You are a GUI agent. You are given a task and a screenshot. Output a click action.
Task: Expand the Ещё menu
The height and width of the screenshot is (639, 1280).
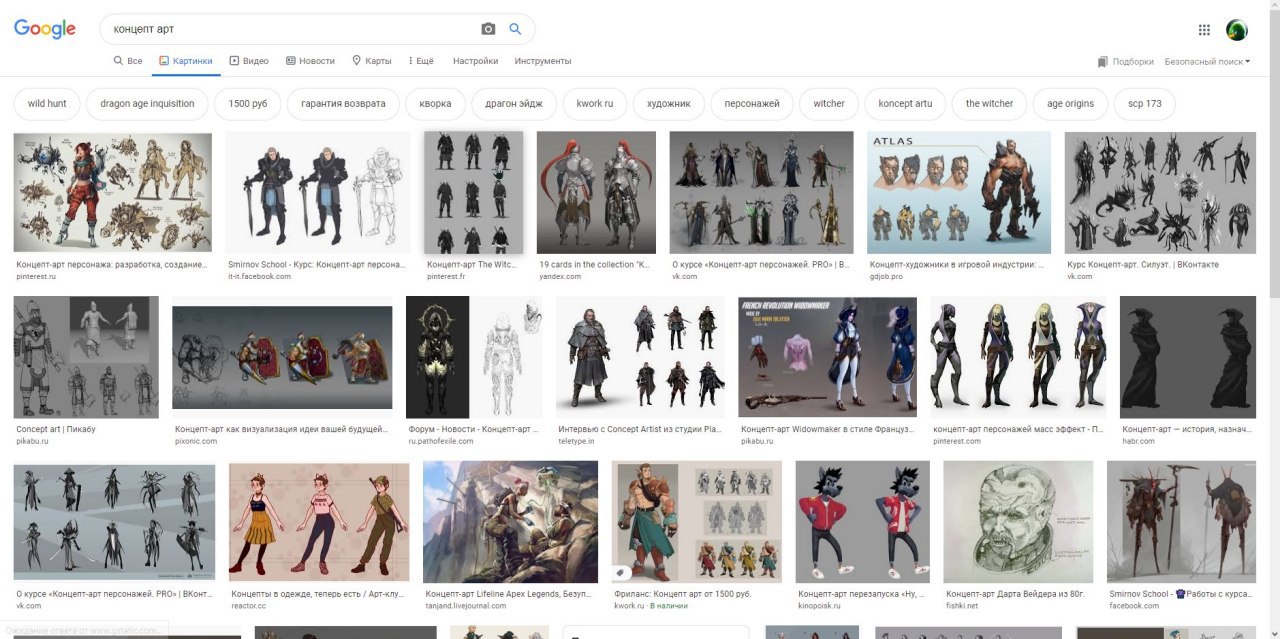point(421,61)
